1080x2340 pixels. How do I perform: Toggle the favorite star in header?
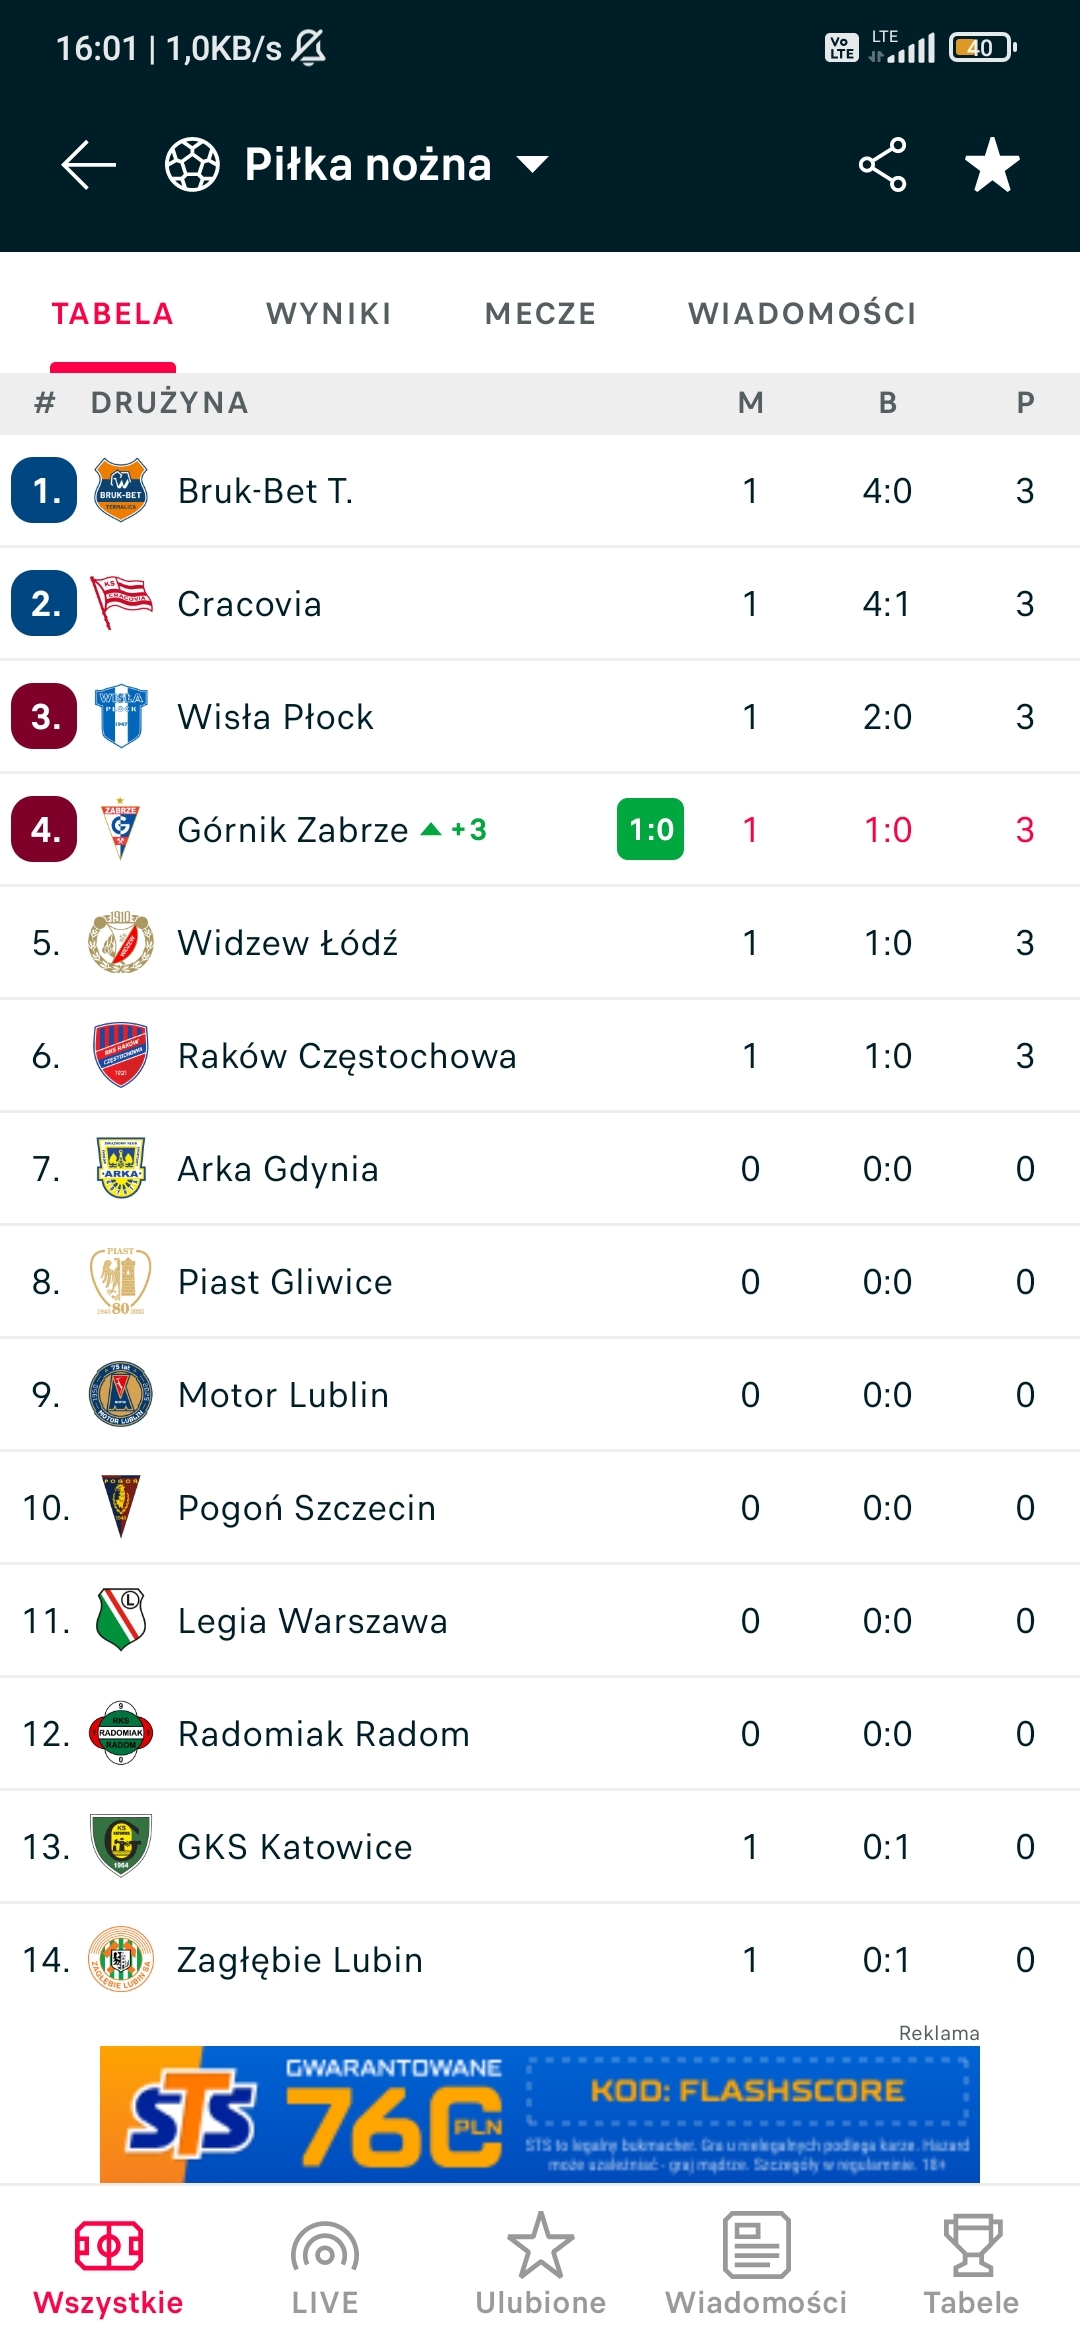(991, 165)
